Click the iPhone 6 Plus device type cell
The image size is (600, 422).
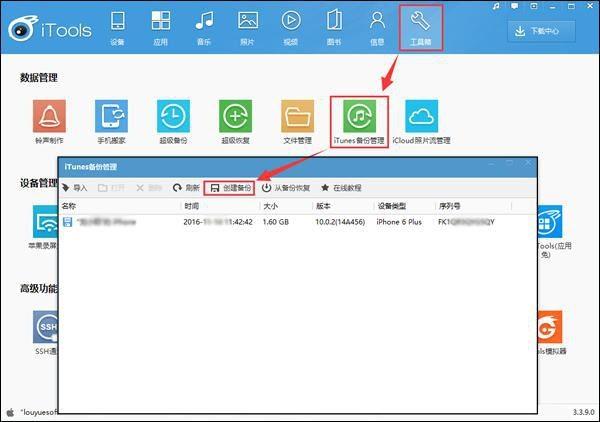[x=399, y=222]
